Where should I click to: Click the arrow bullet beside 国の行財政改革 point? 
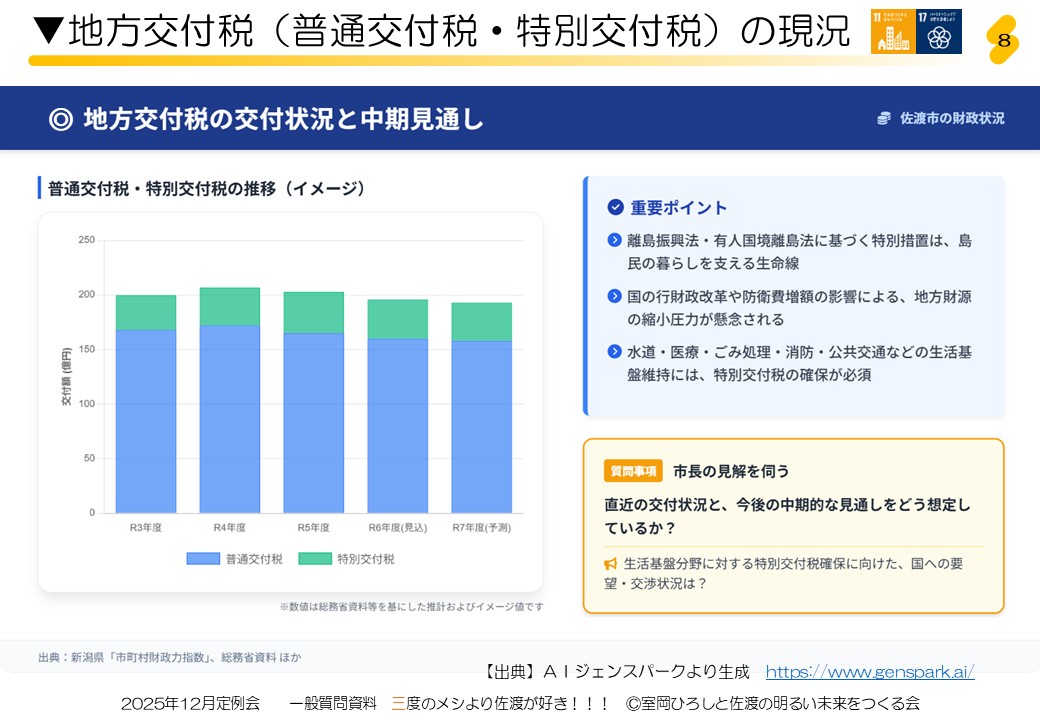click(x=615, y=297)
